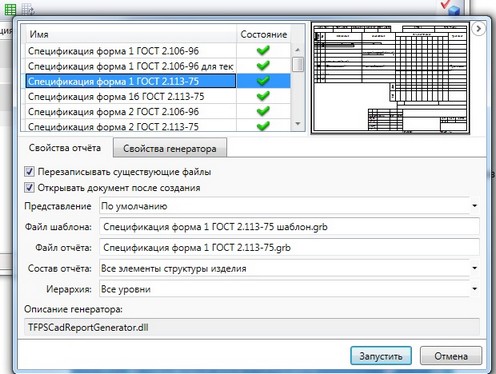Click the Запустить button

click(381, 356)
